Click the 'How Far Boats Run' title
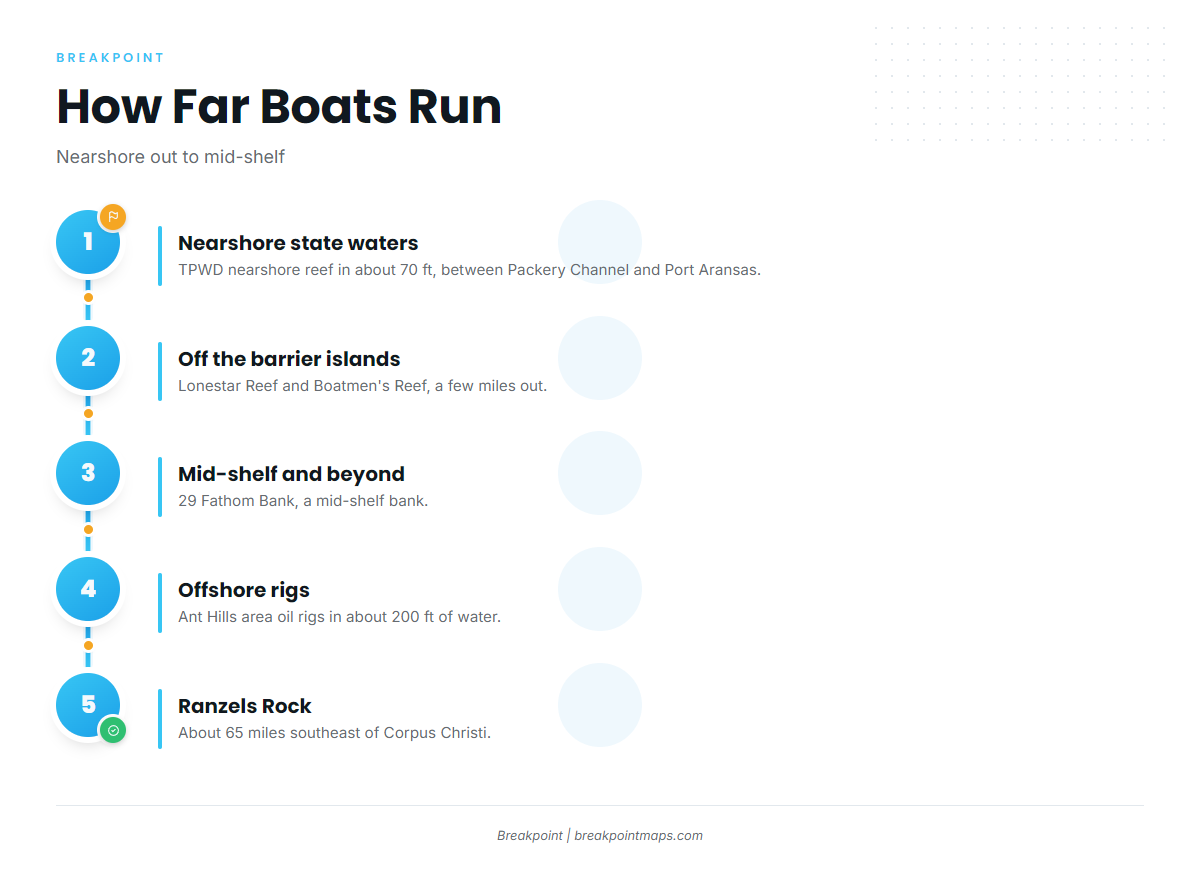This screenshot has width=1200, height=870. tap(279, 106)
